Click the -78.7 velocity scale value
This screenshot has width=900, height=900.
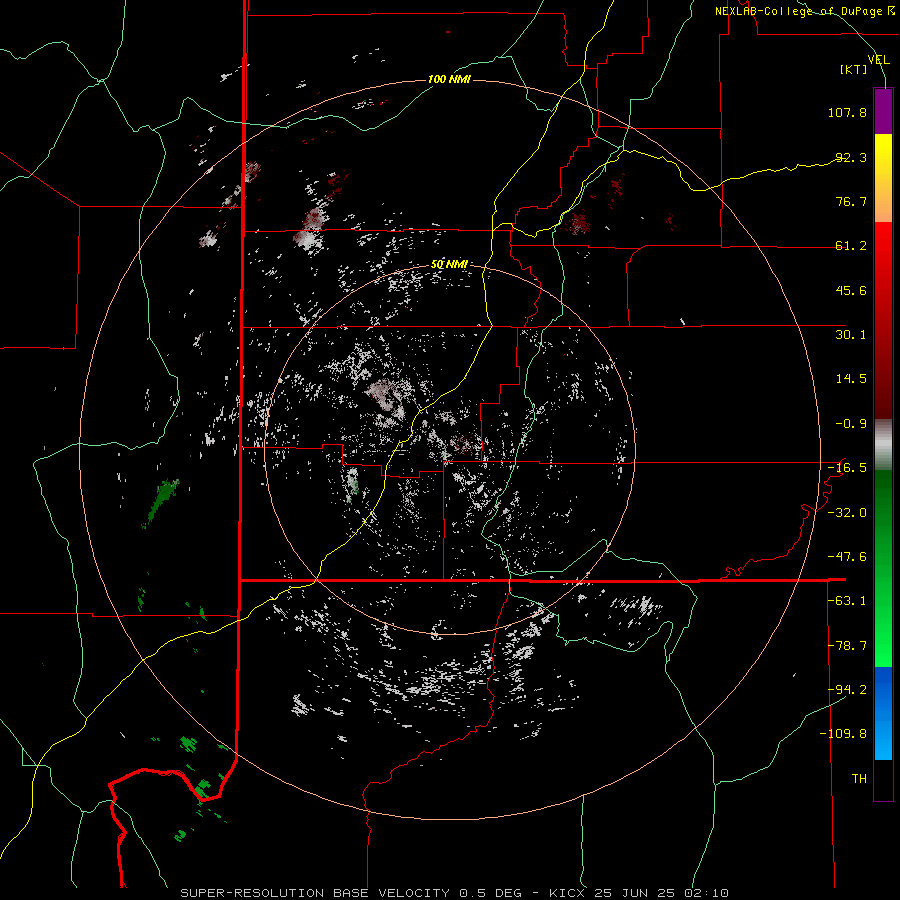pyautogui.click(x=847, y=646)
